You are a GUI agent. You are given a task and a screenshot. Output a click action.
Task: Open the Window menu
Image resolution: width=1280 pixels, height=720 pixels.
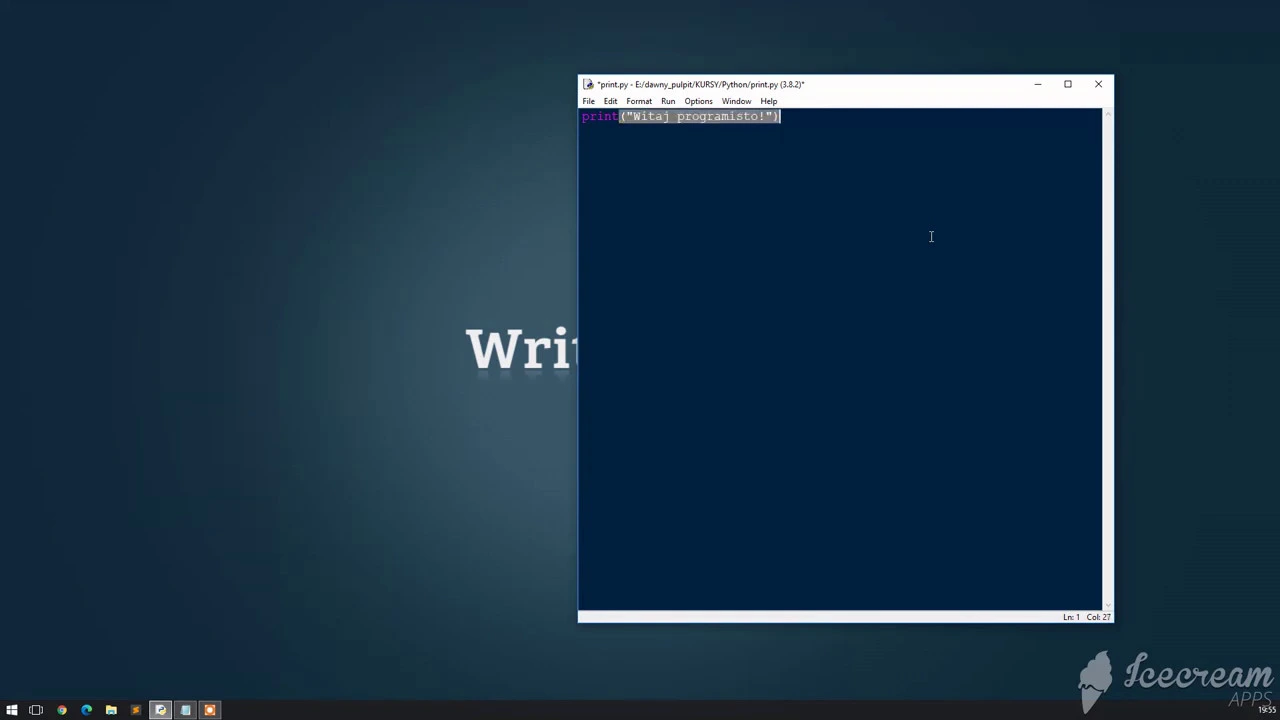tap(736, 101)
